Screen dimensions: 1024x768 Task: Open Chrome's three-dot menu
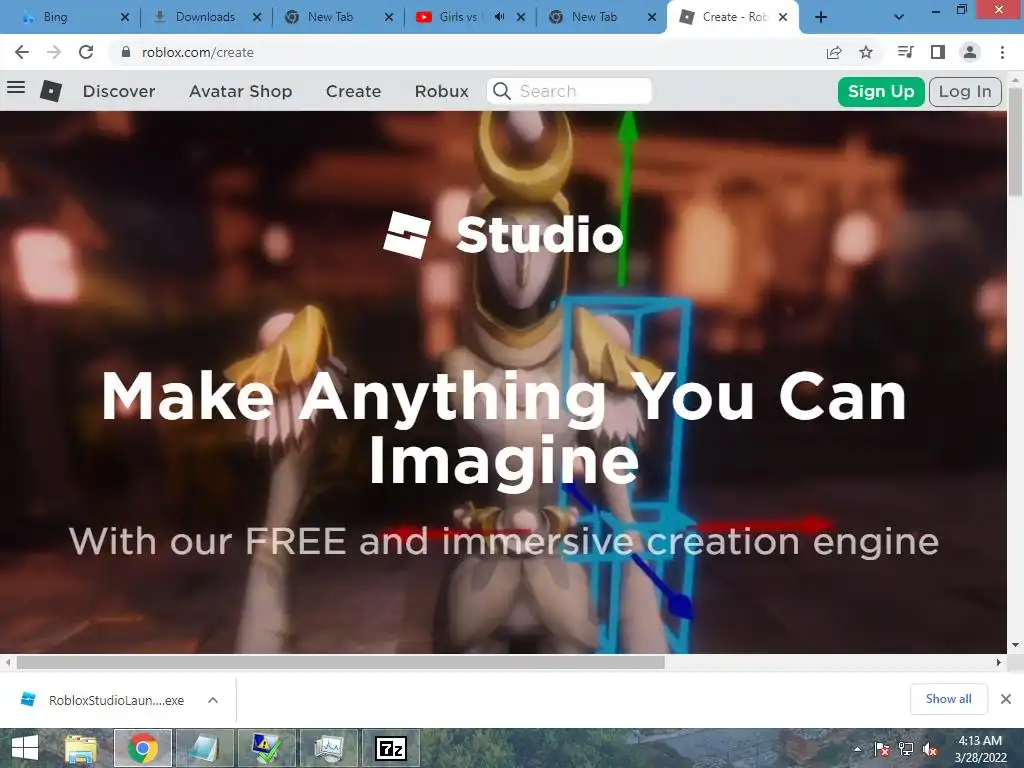pyautogui.click(x=1002, y=52)
